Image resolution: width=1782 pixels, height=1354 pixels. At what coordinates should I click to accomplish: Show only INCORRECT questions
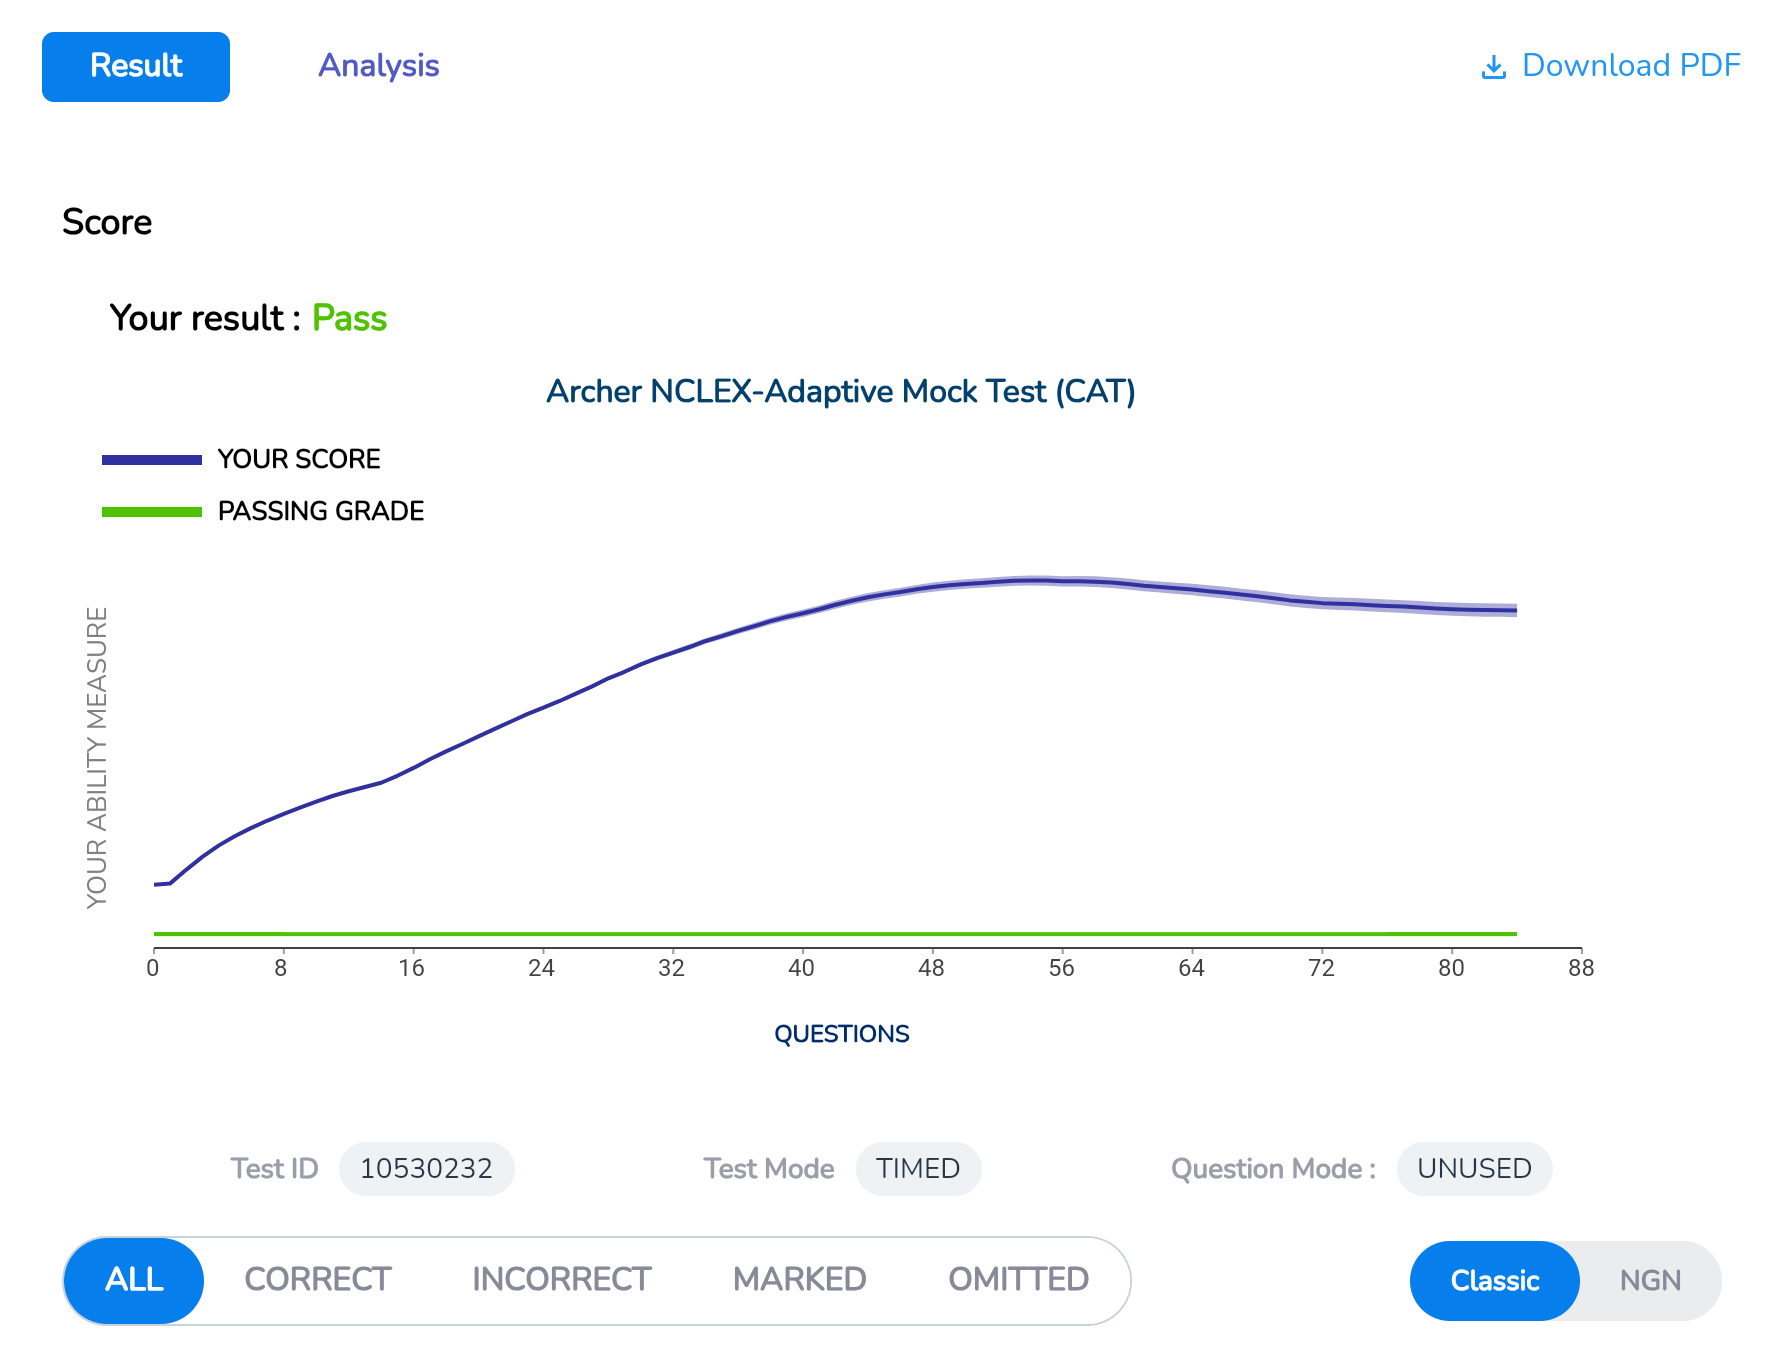coord(561,1280)
